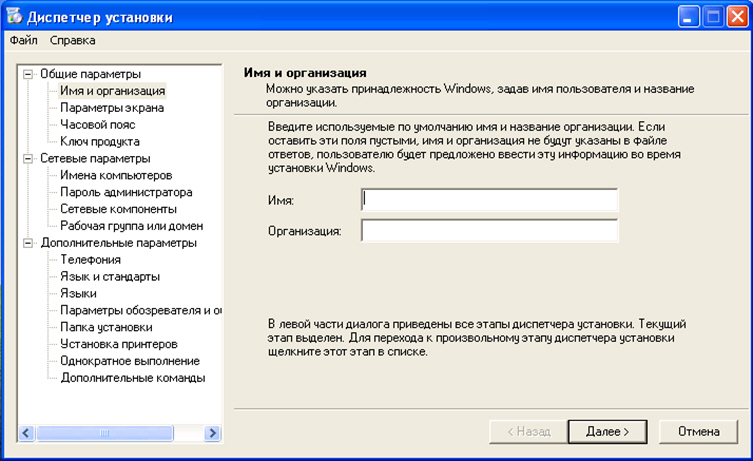Click the tree scrollbar left arrow
The width and height of the screenshot is (753, 461).
click(26, 433)
